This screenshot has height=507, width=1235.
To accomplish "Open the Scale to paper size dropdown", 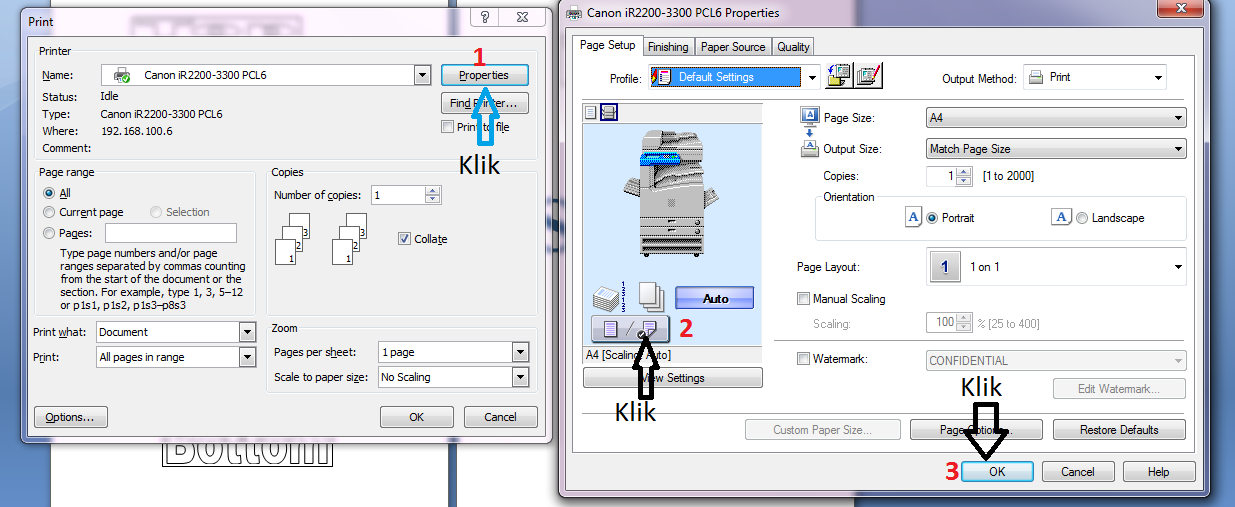I will point(519,377).
